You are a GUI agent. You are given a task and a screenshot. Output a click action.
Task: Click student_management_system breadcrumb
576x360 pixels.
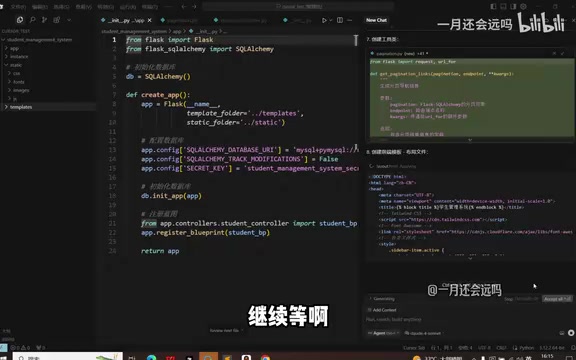tap(134, 32)
